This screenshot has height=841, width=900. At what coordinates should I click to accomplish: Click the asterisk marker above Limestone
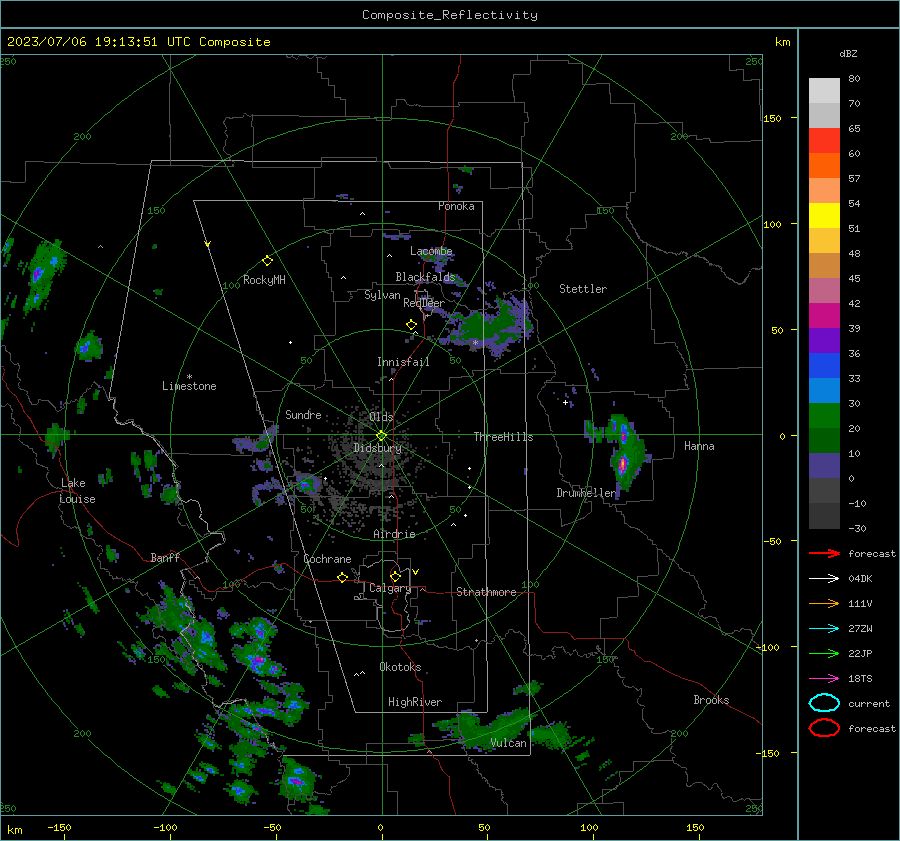tap(189, 377)
